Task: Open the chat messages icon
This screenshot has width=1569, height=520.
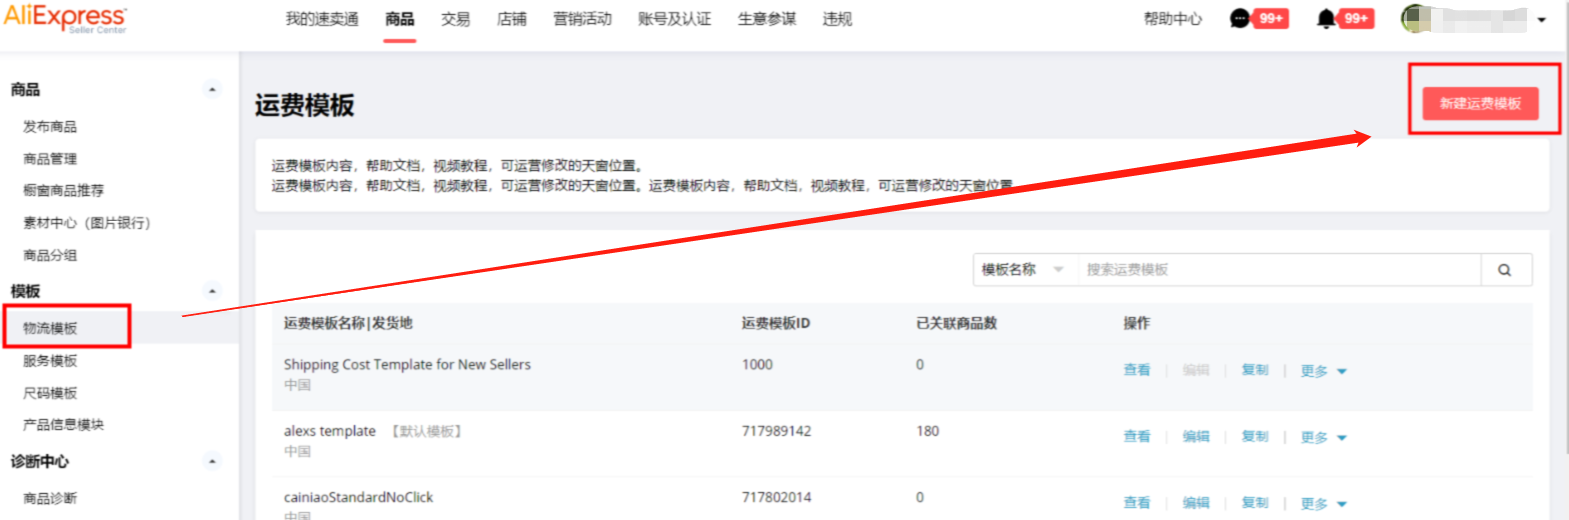Action: [x=1240, y=19]
